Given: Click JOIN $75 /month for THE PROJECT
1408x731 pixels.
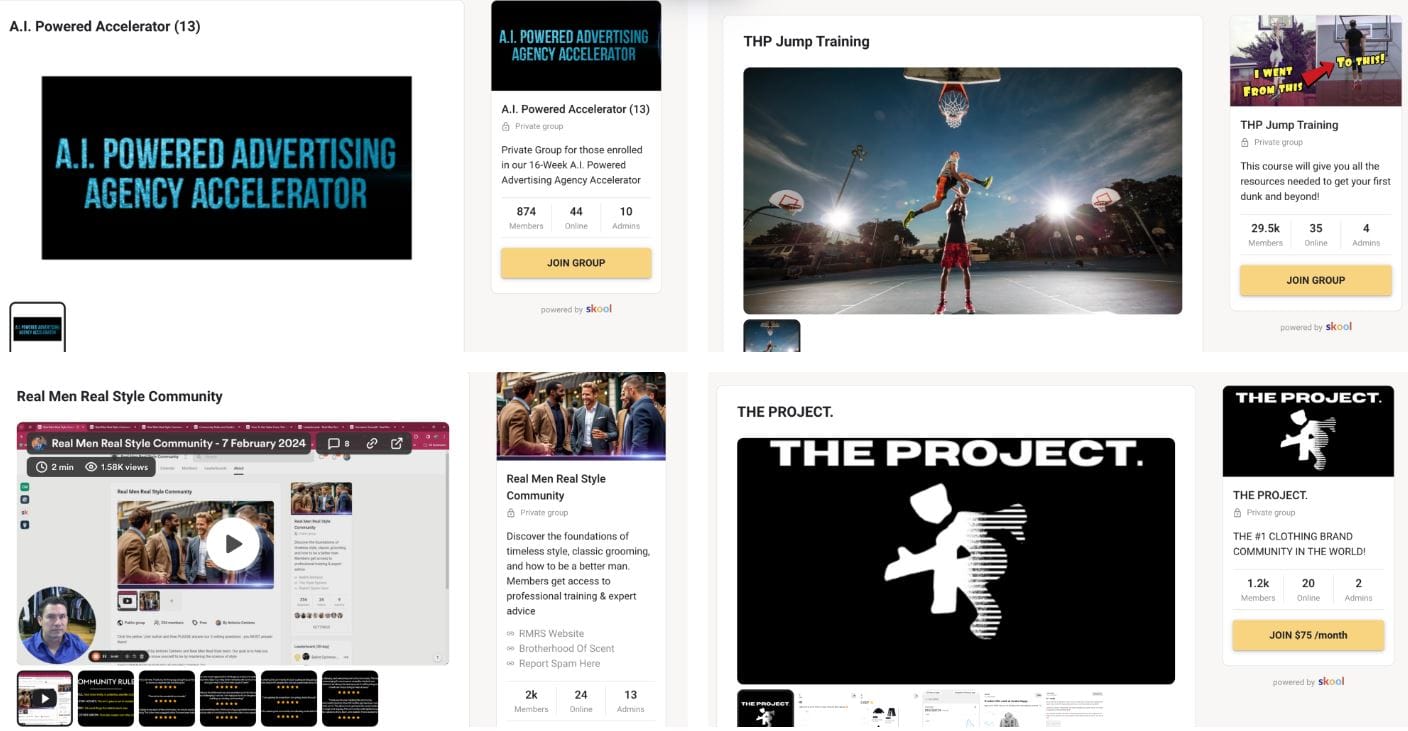Looking at the screenshot, I should pyautogui.click(x=1308, y=635).
